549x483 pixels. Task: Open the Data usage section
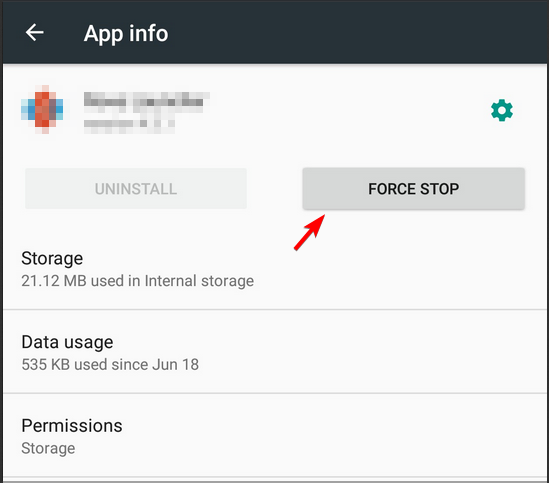tap(274, 352)
